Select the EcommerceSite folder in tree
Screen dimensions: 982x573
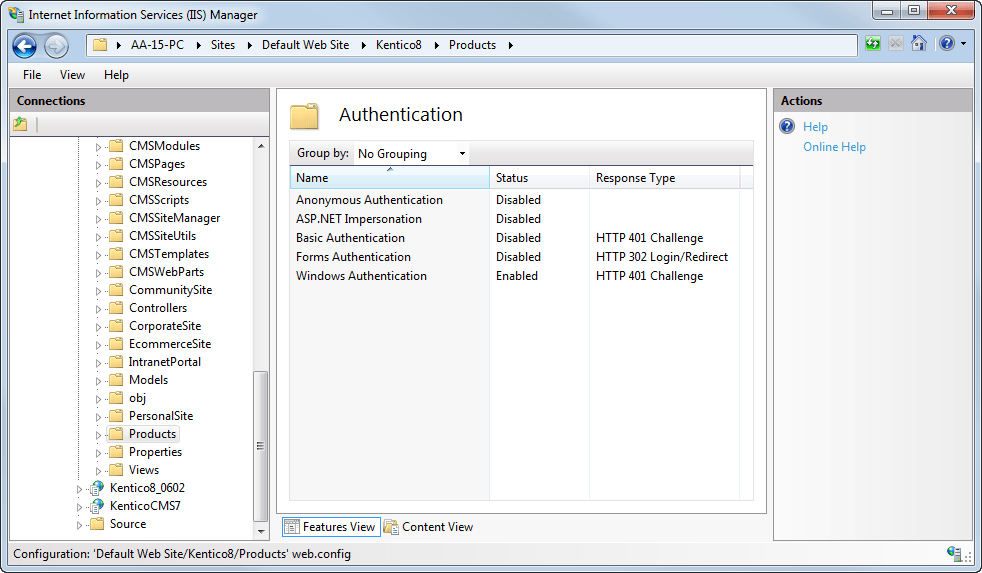(x=170, y=344)
